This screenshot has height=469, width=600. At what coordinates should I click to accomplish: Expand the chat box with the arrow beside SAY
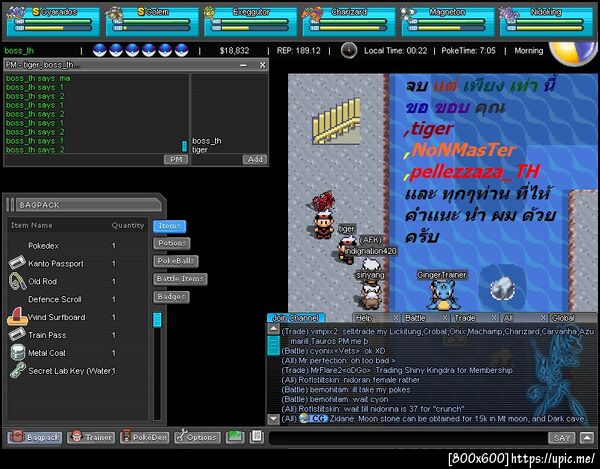tap(586, 438)
